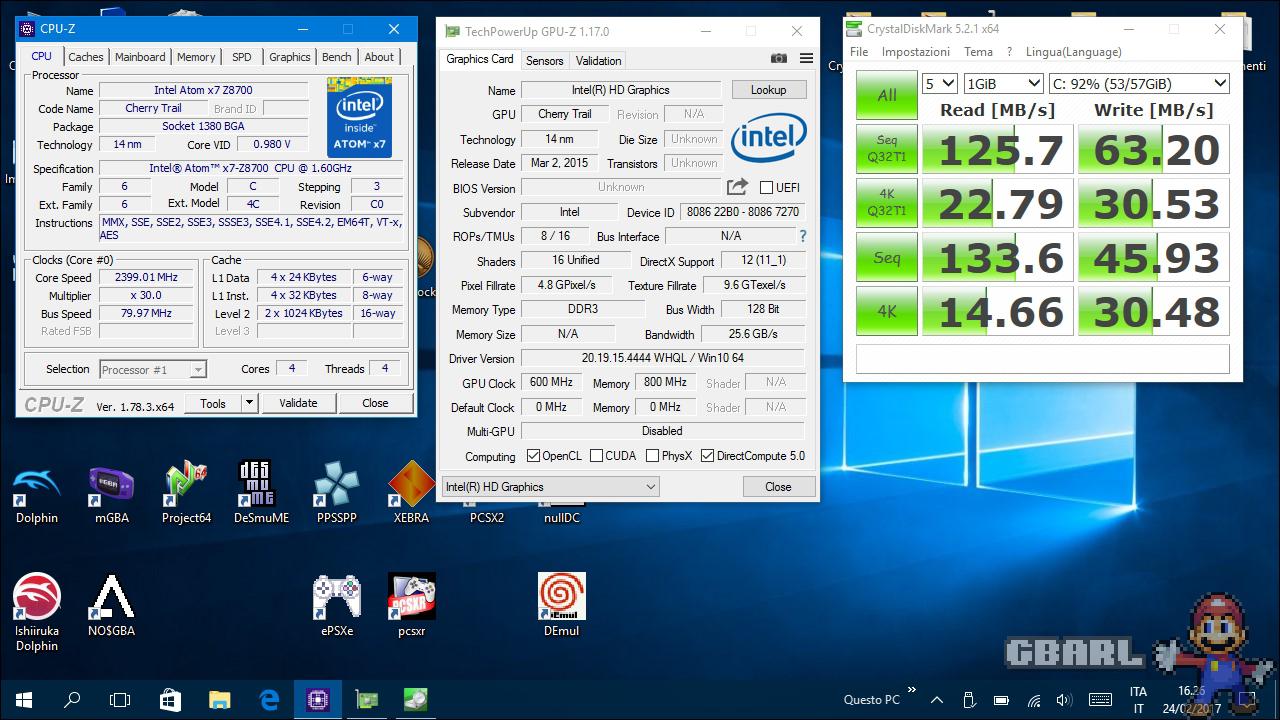
Task: Open the Lingua(Language) menu
Action: pos(1073,52)
